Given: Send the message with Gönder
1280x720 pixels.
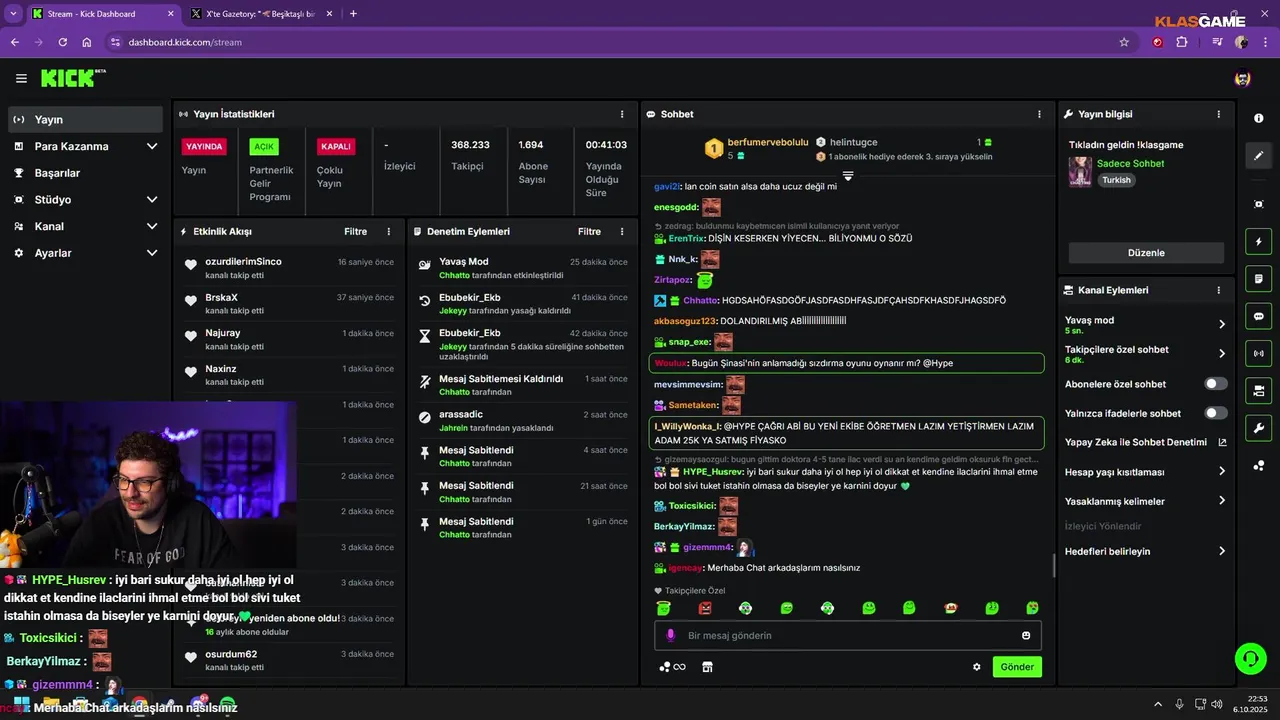Looking at the screenshot, I should [1017, 667].
